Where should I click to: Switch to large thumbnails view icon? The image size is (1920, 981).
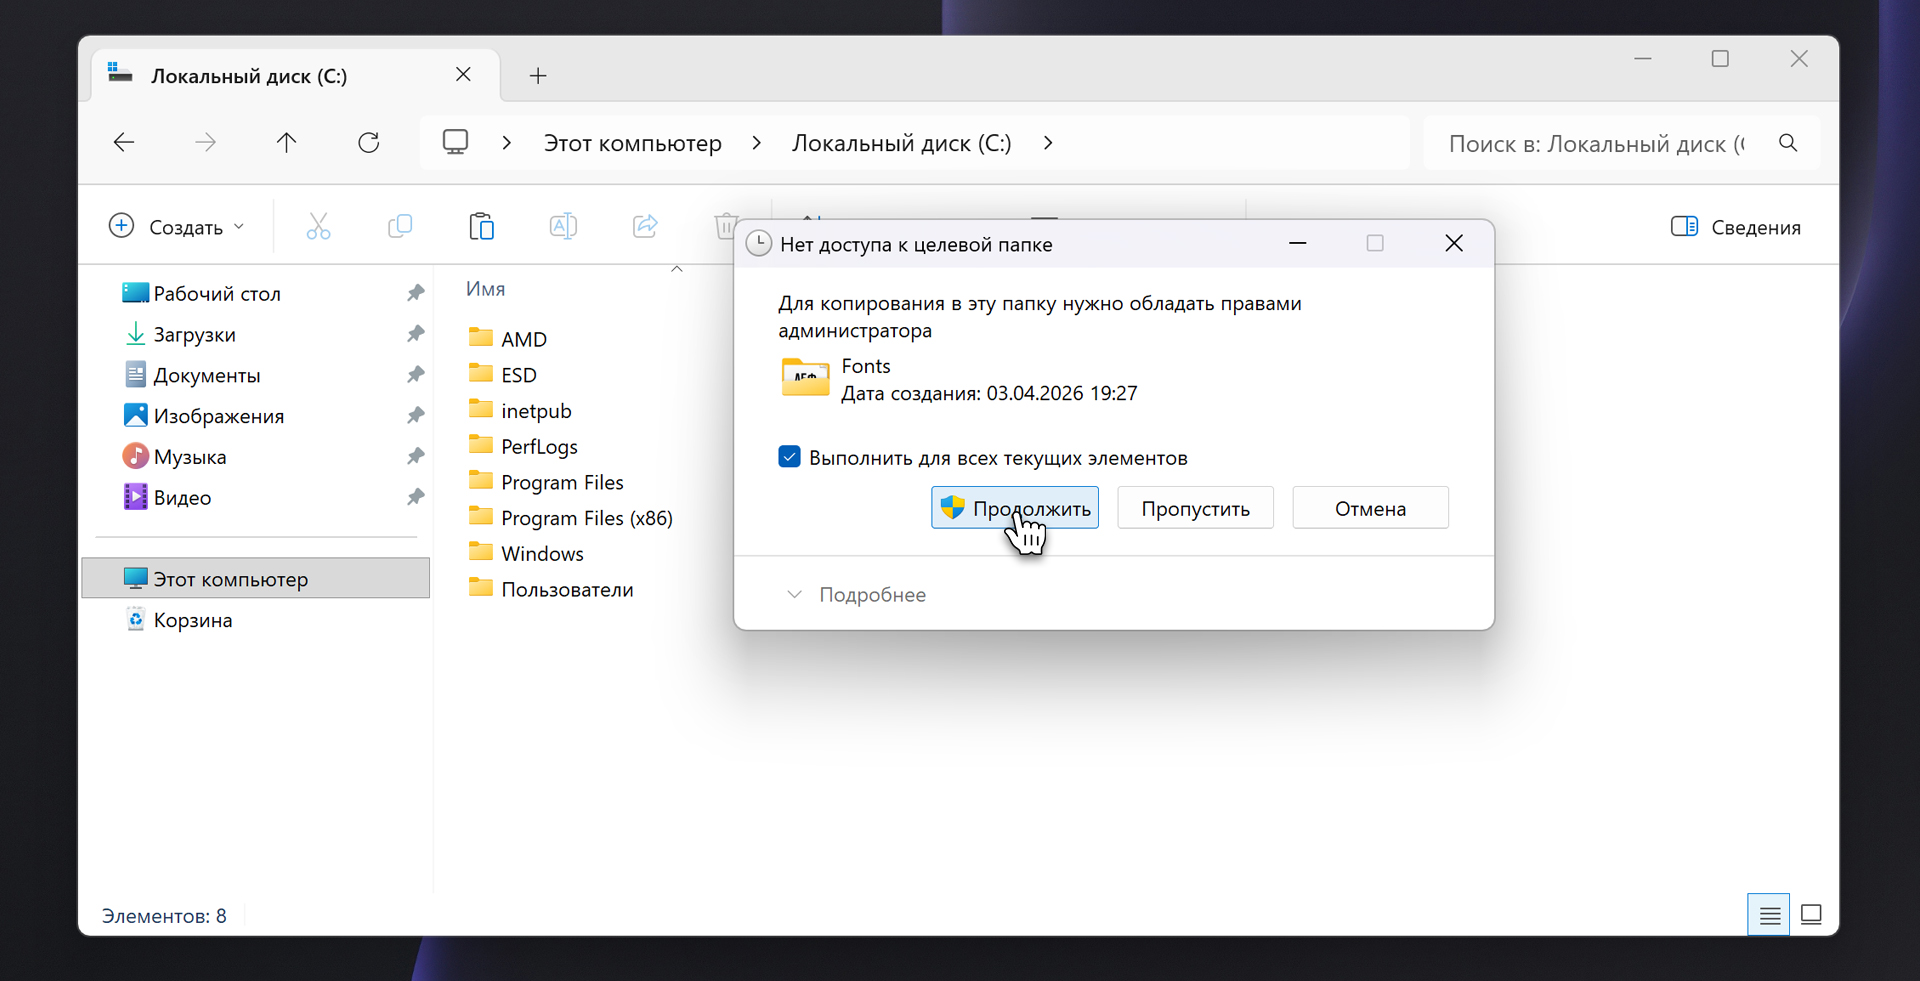point(1811,915)
